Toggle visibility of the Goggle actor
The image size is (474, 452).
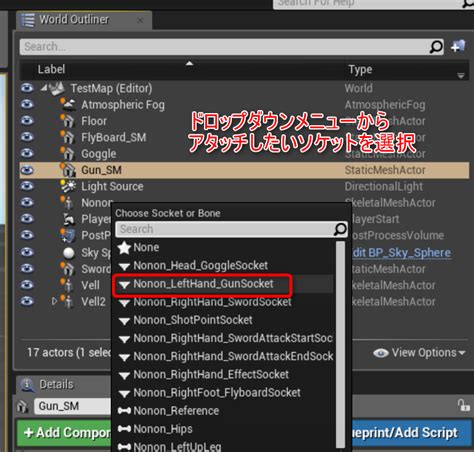pyautogui.click(x=27, y=153)
